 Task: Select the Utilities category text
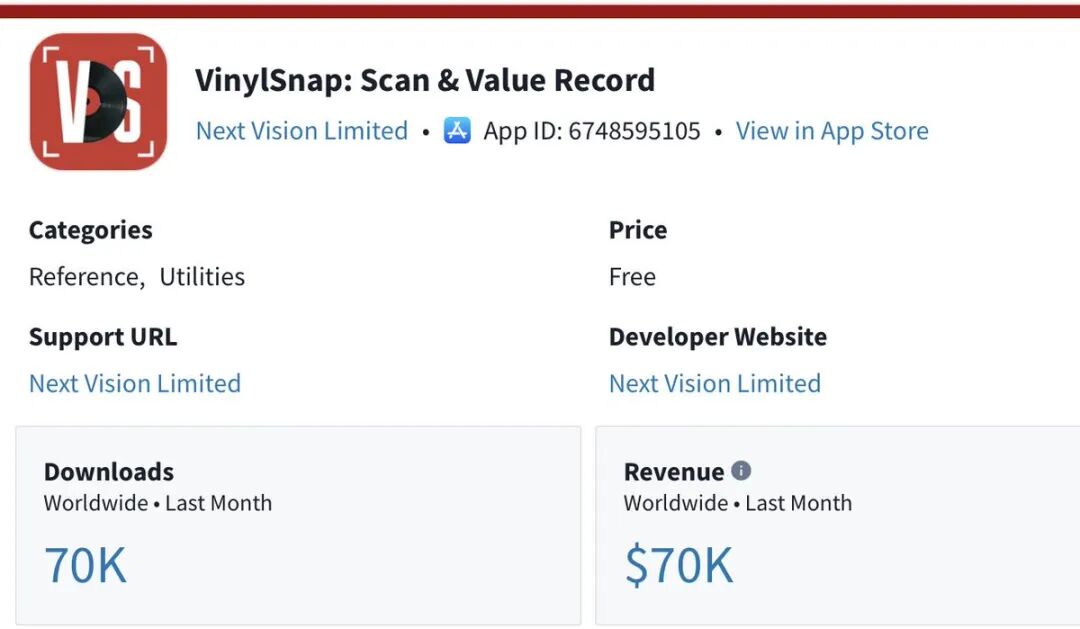pos(202,277)
